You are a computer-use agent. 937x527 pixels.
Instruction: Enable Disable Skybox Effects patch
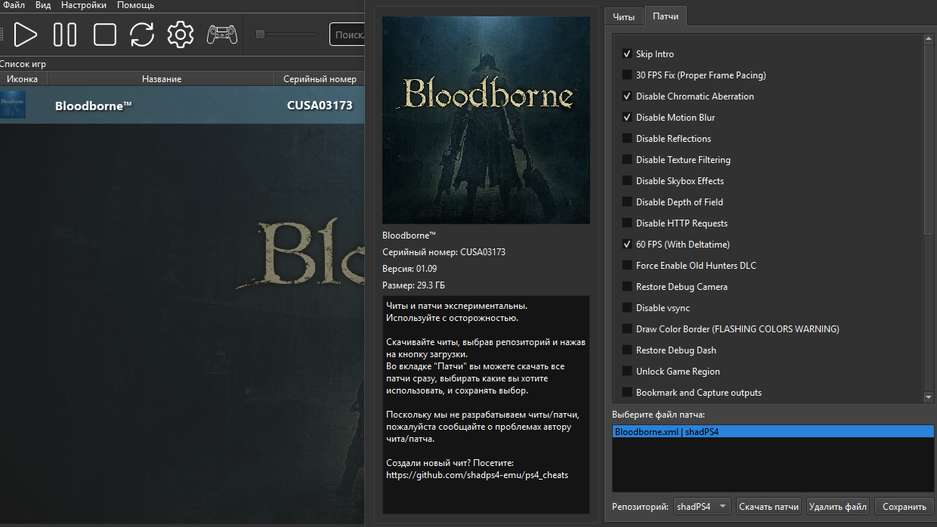click(627, 180)
